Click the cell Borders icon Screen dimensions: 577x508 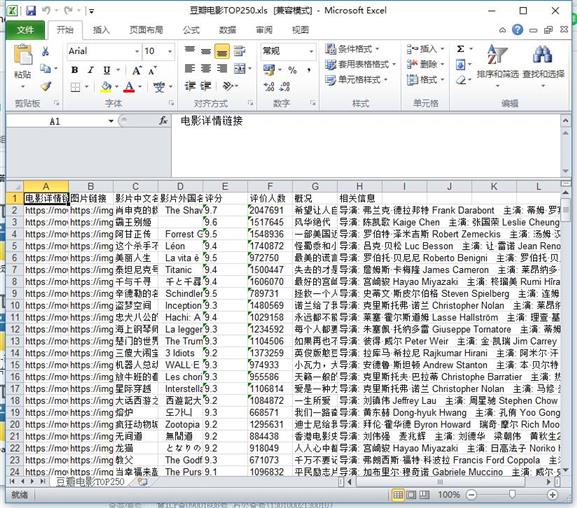click(x=75, y=87)
